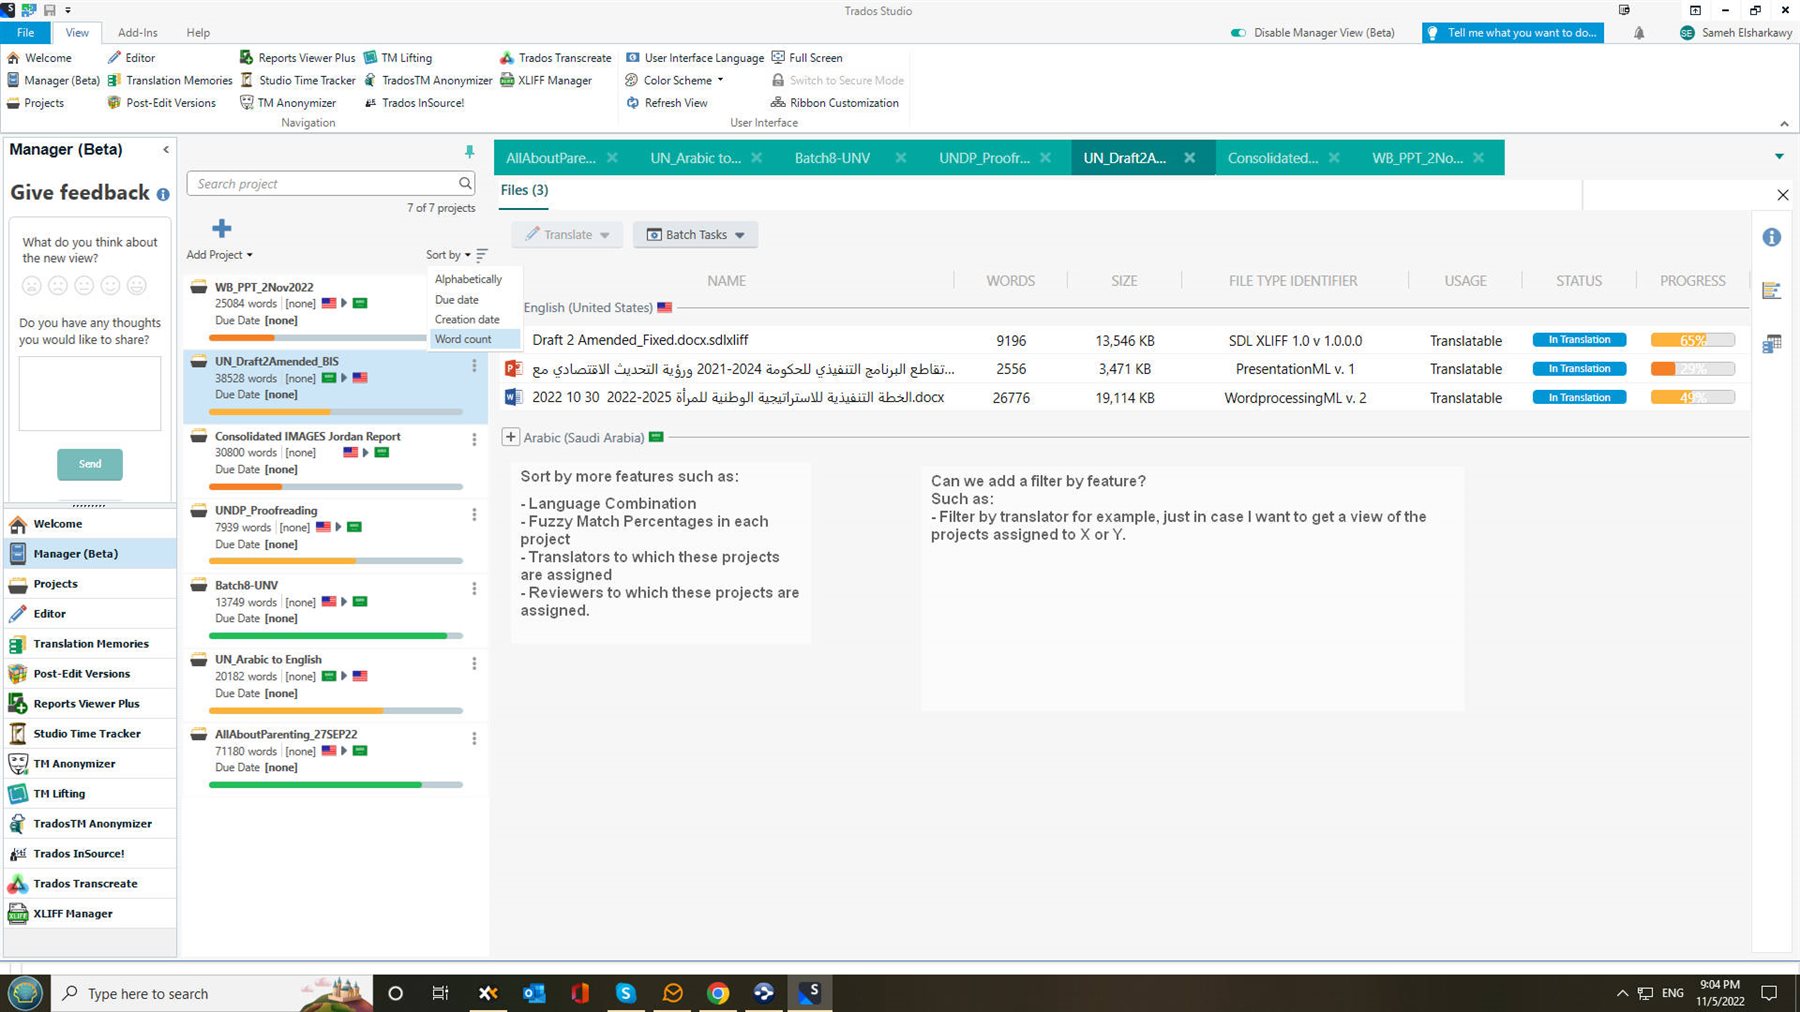1800x1012 pixels.
Task: Switch to Full Screen view
Action: (807, 58)
